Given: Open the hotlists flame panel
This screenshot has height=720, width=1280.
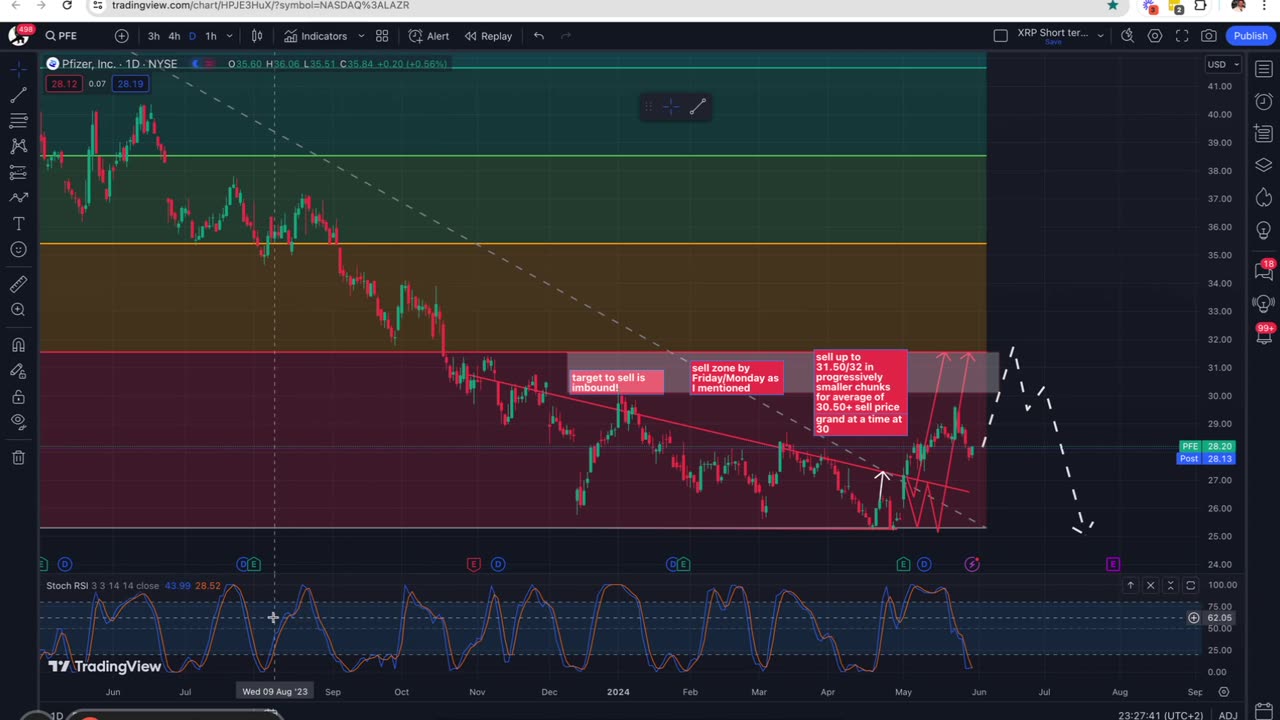Looking at the screenshot, I should click(1264, 197).
